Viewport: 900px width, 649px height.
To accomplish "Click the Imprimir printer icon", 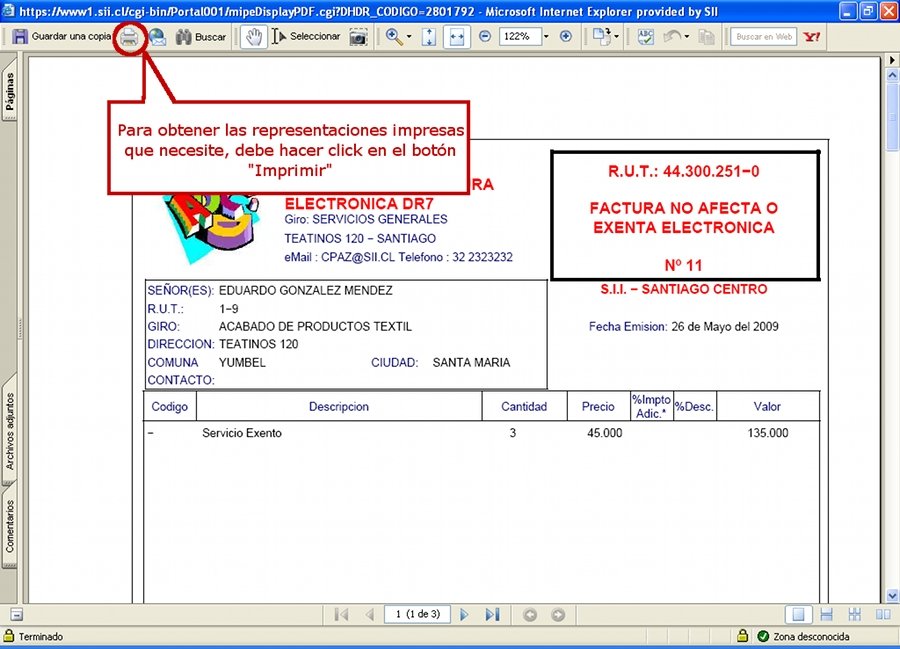I will [x=129, y=37].
